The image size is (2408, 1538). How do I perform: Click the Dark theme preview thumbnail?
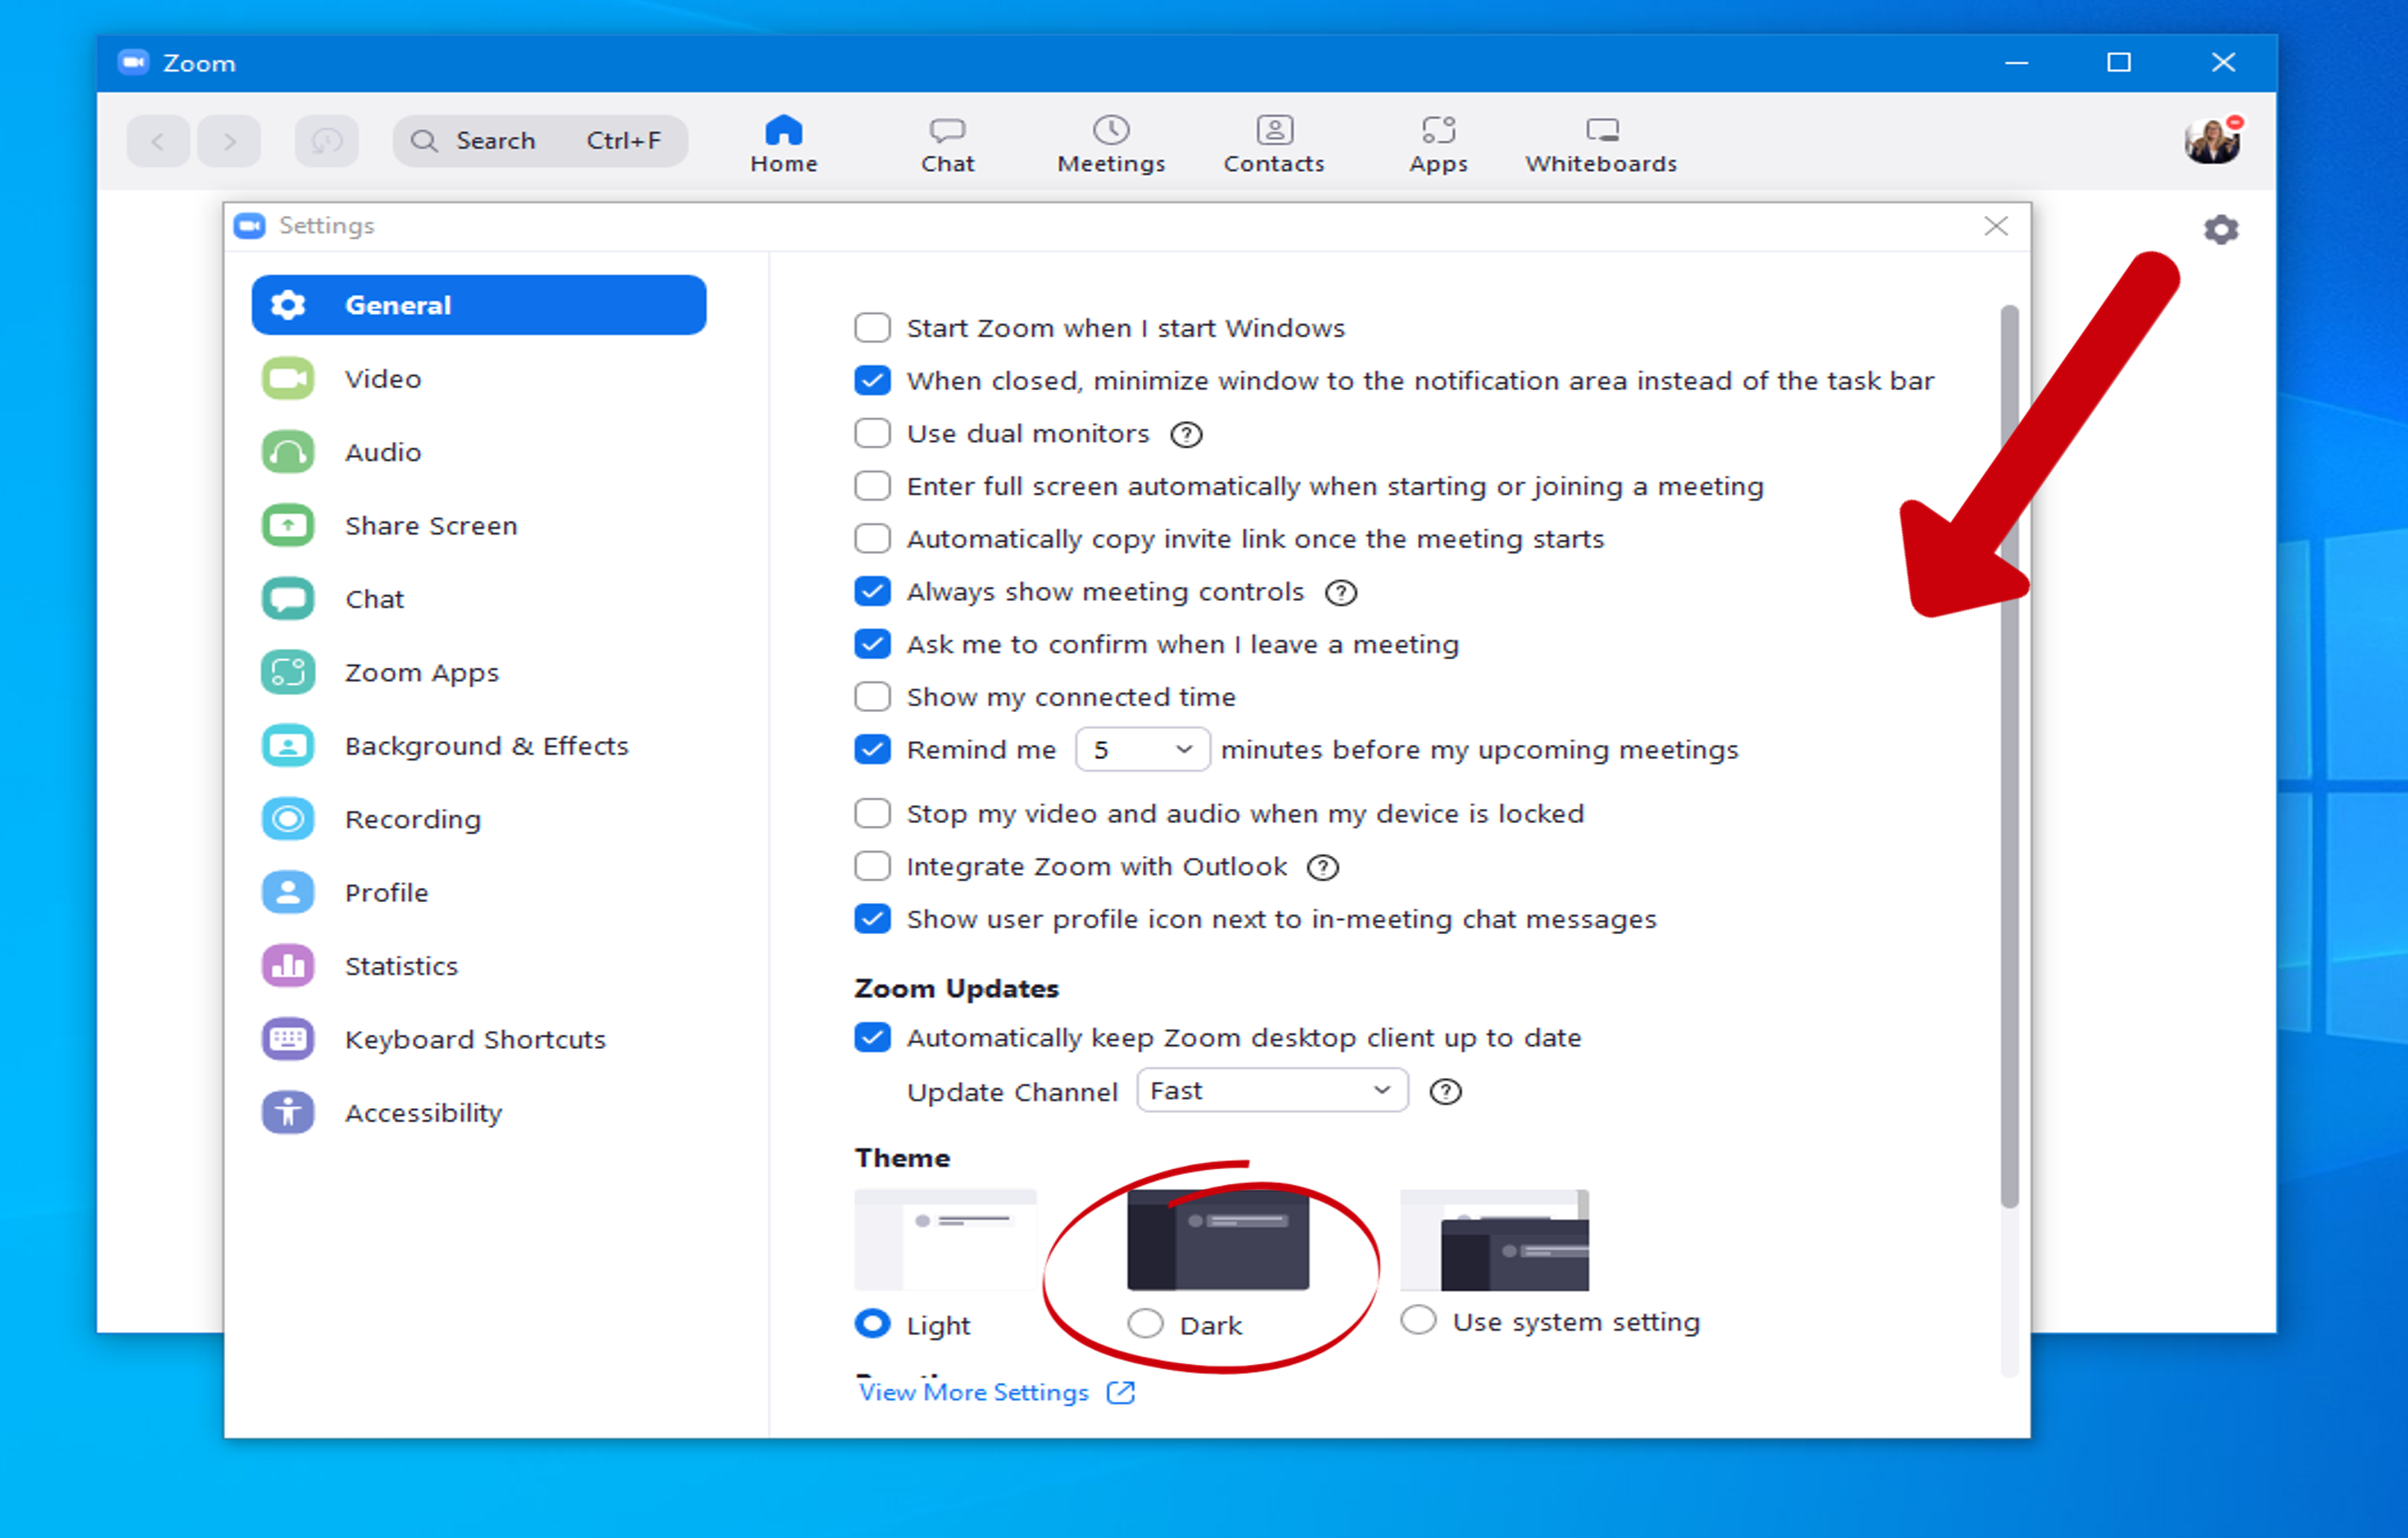pos(1218,1240)
